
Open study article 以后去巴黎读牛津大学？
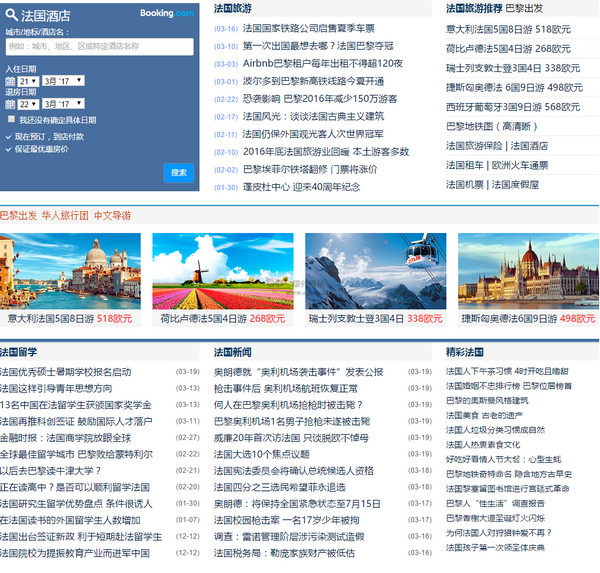point(51,471)
